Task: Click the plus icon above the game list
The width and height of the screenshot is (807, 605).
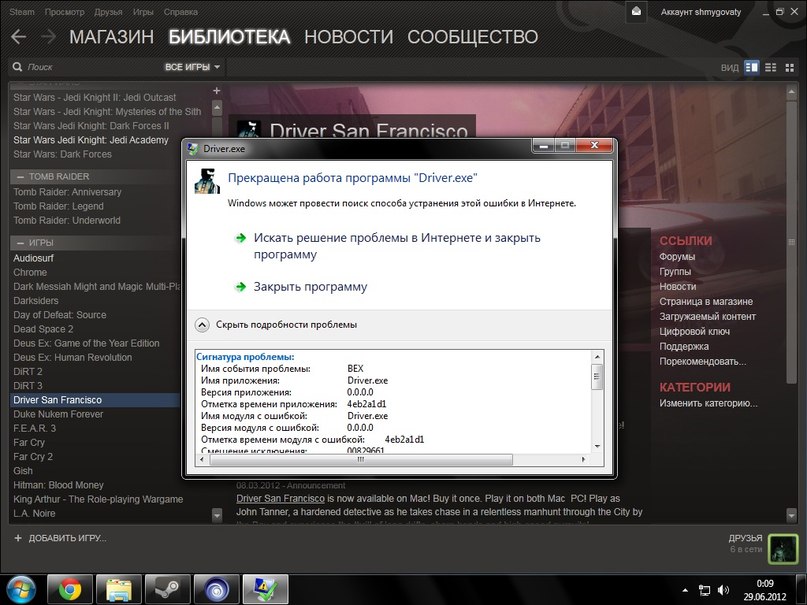Action: (x=217, y=91)
